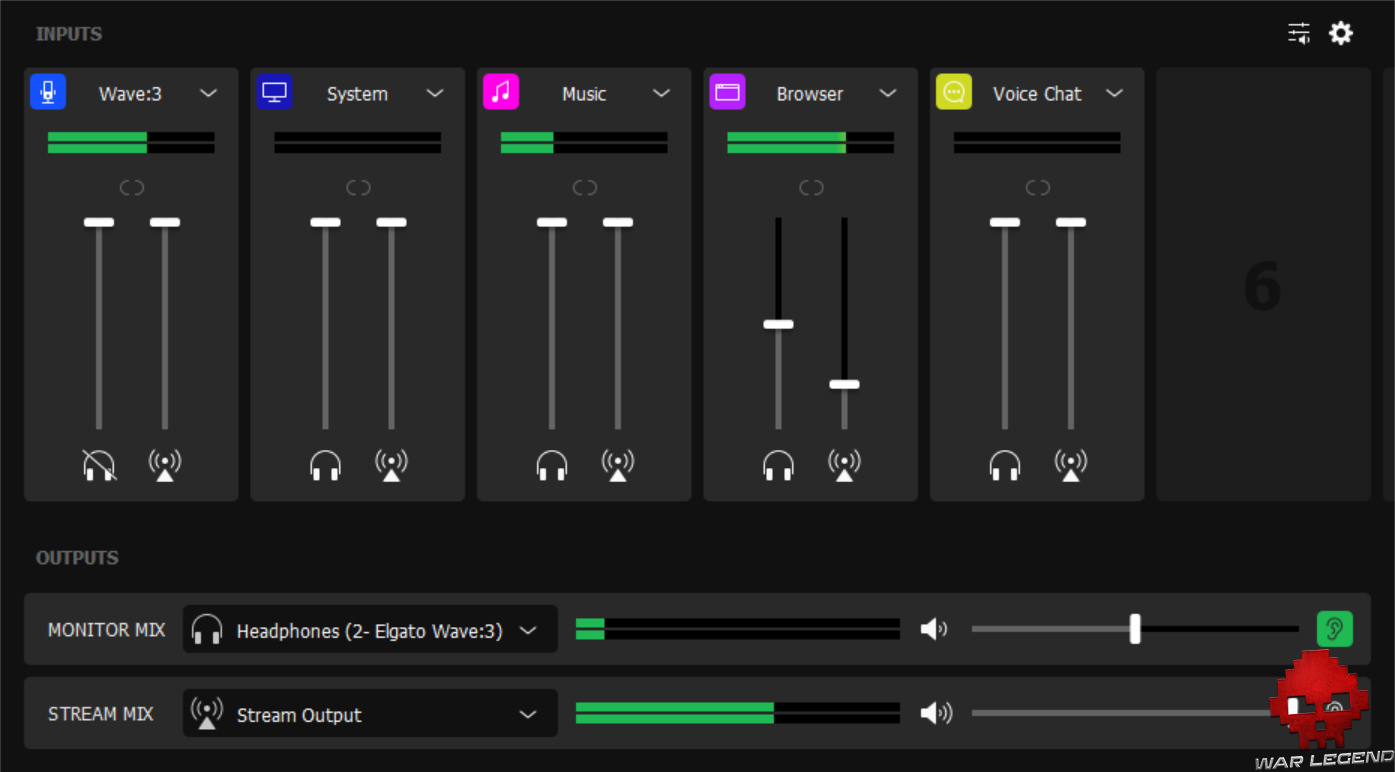The image size is (1395, 772).
Task: Click the blue Wave:3 microphone icon
Action: (48, 92)
